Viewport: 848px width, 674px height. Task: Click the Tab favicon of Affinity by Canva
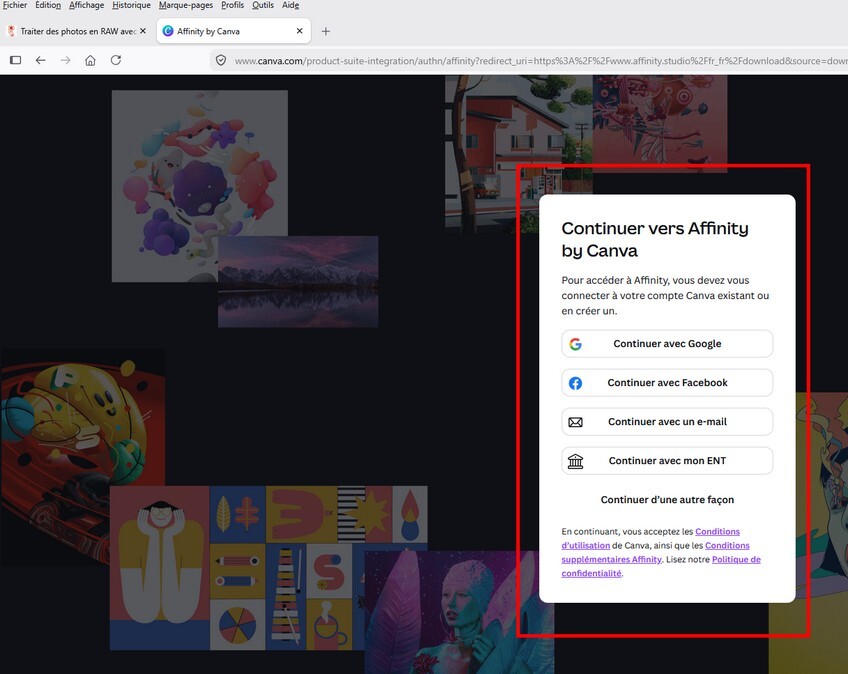click(x=168, y=31)
